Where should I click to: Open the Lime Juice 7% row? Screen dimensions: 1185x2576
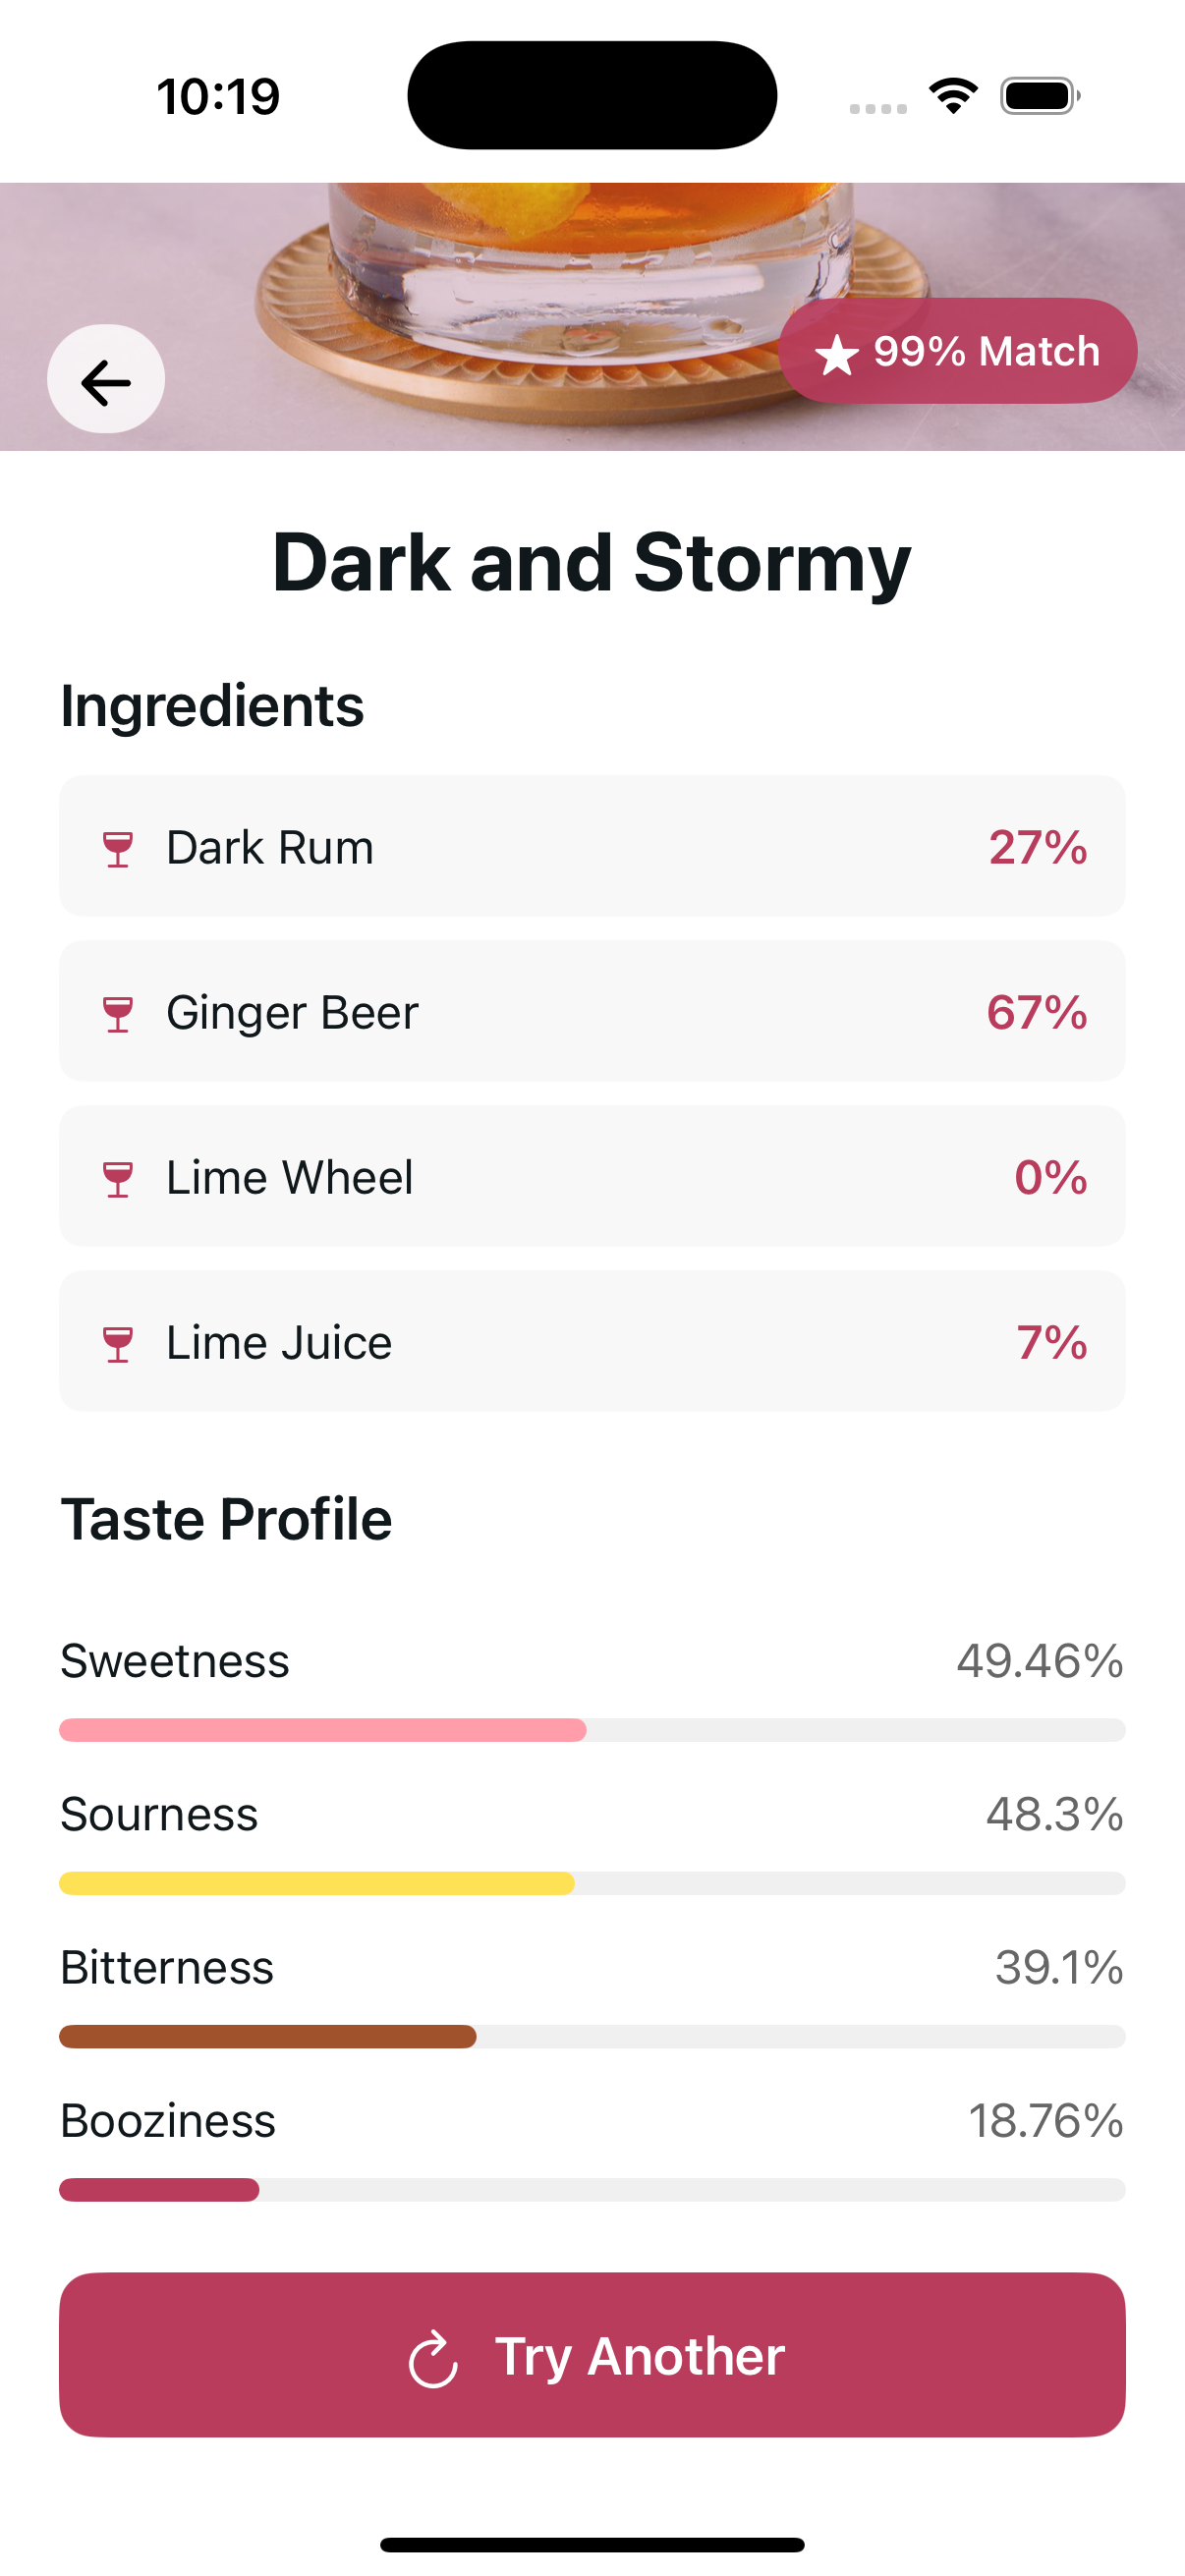[592, 1341]
